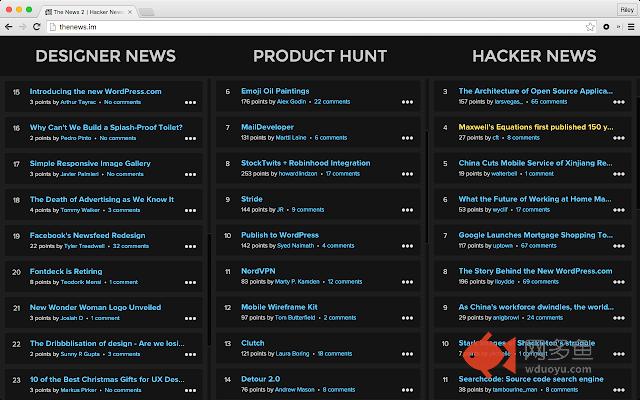The height and width of the screenshot is (400, 640).
Task: Reload the page with refresh icon
Action: (x=36, y=27)
